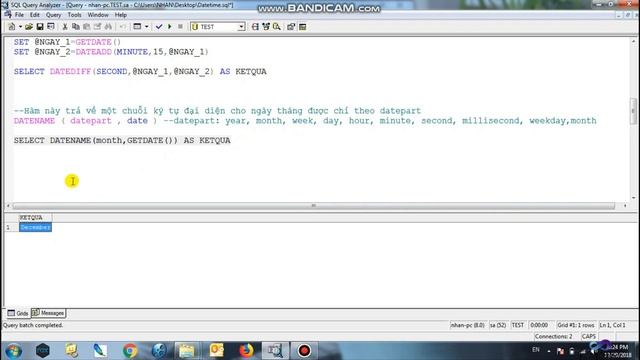The width and height of the screenshot is (640, 360).
Task: Place cursor in the SELECT DATENAME line
Action: pos(122,140)
